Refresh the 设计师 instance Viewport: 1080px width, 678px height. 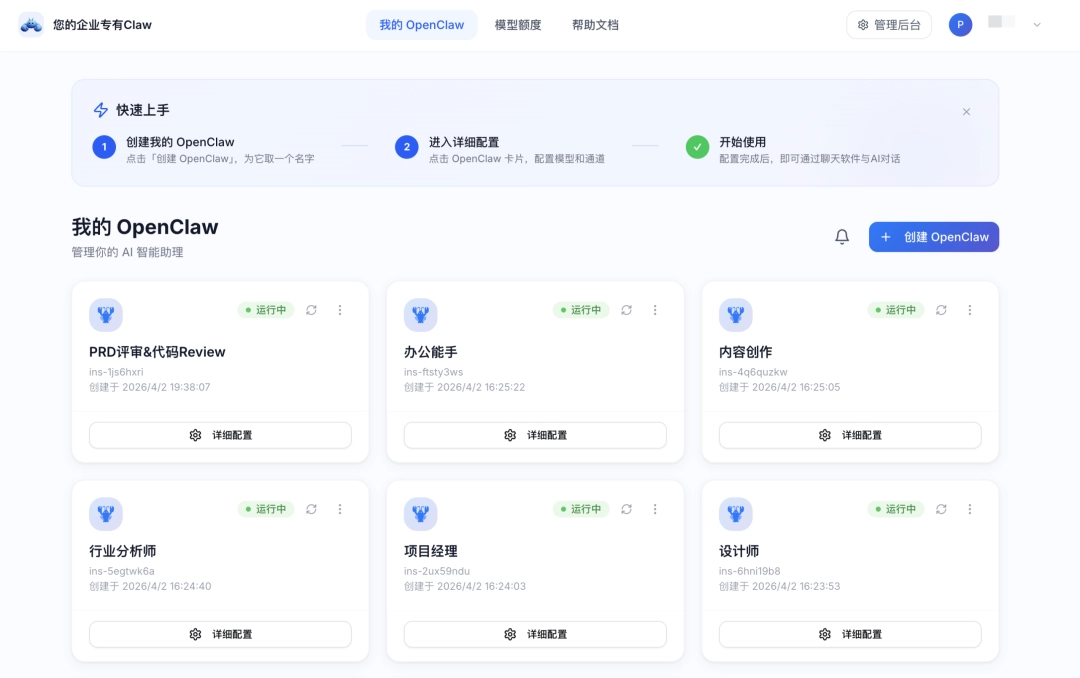pyautogui.click(x=941, y=509)
